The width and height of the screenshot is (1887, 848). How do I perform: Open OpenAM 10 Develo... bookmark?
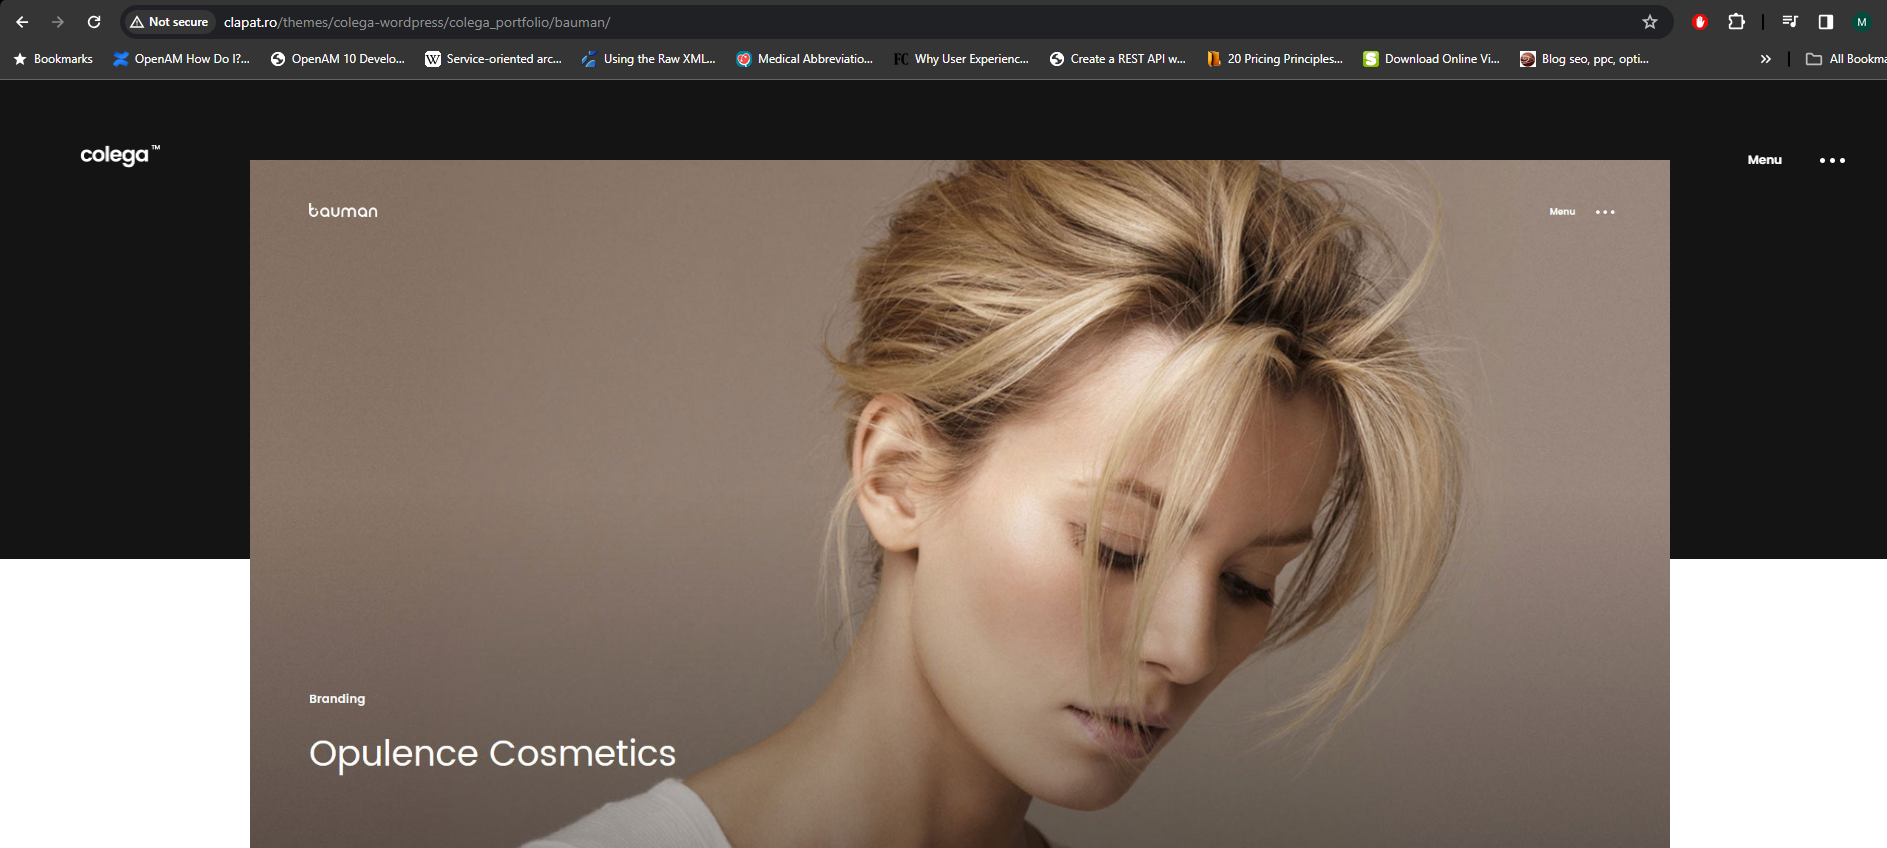[338, 59]
